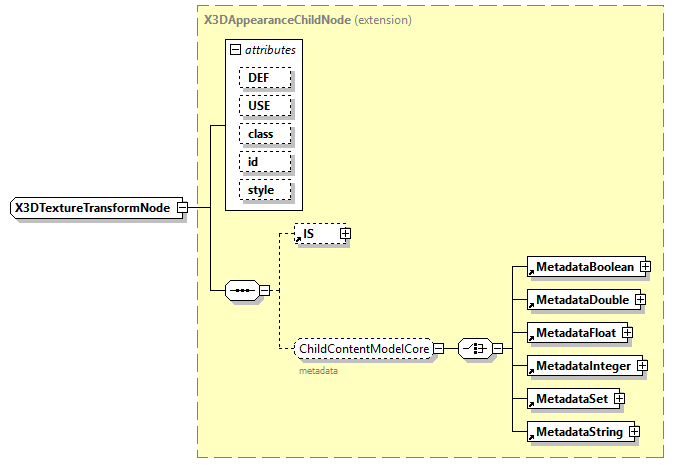The height and width of the screenshot is (465, 674).
Task: Select the DEF attribute
Action: pos(264,77)
